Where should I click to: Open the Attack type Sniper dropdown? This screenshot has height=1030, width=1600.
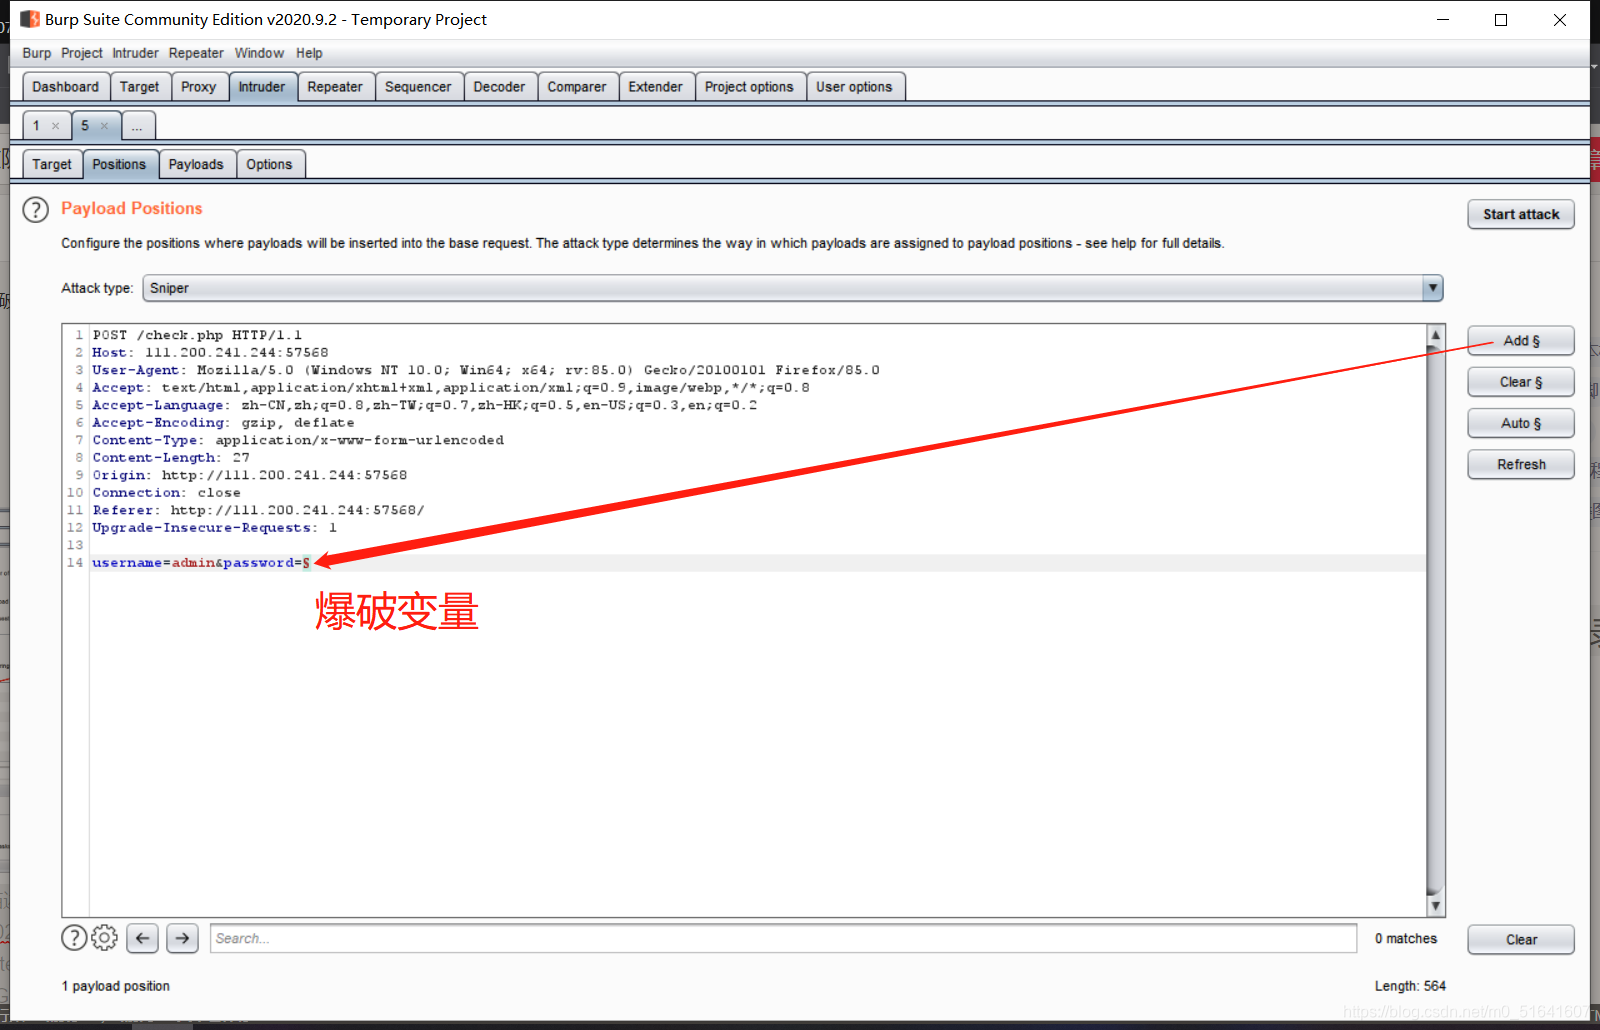[792, 288]
